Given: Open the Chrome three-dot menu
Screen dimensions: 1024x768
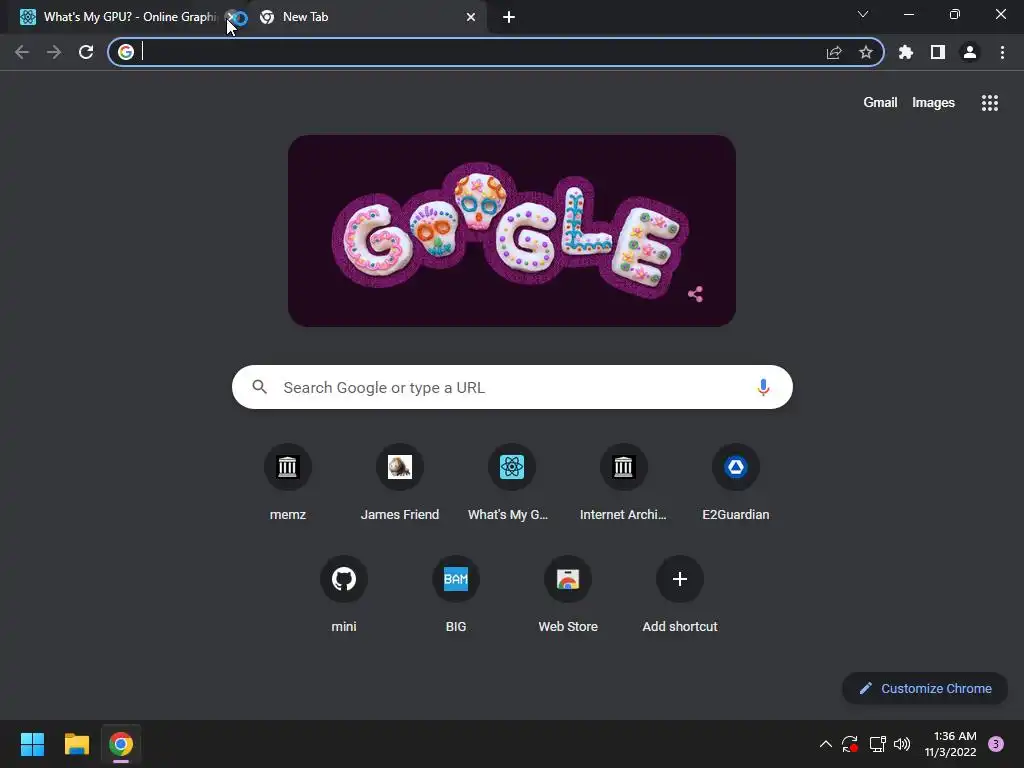Looking at the screenshot, I should (1002, 52).
